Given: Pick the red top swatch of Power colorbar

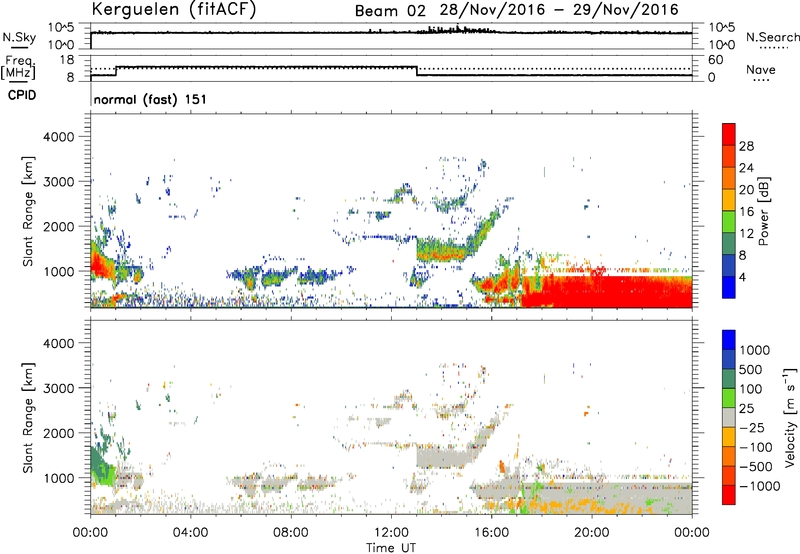Looking at the screenshot, I should (x=729, y=135).
